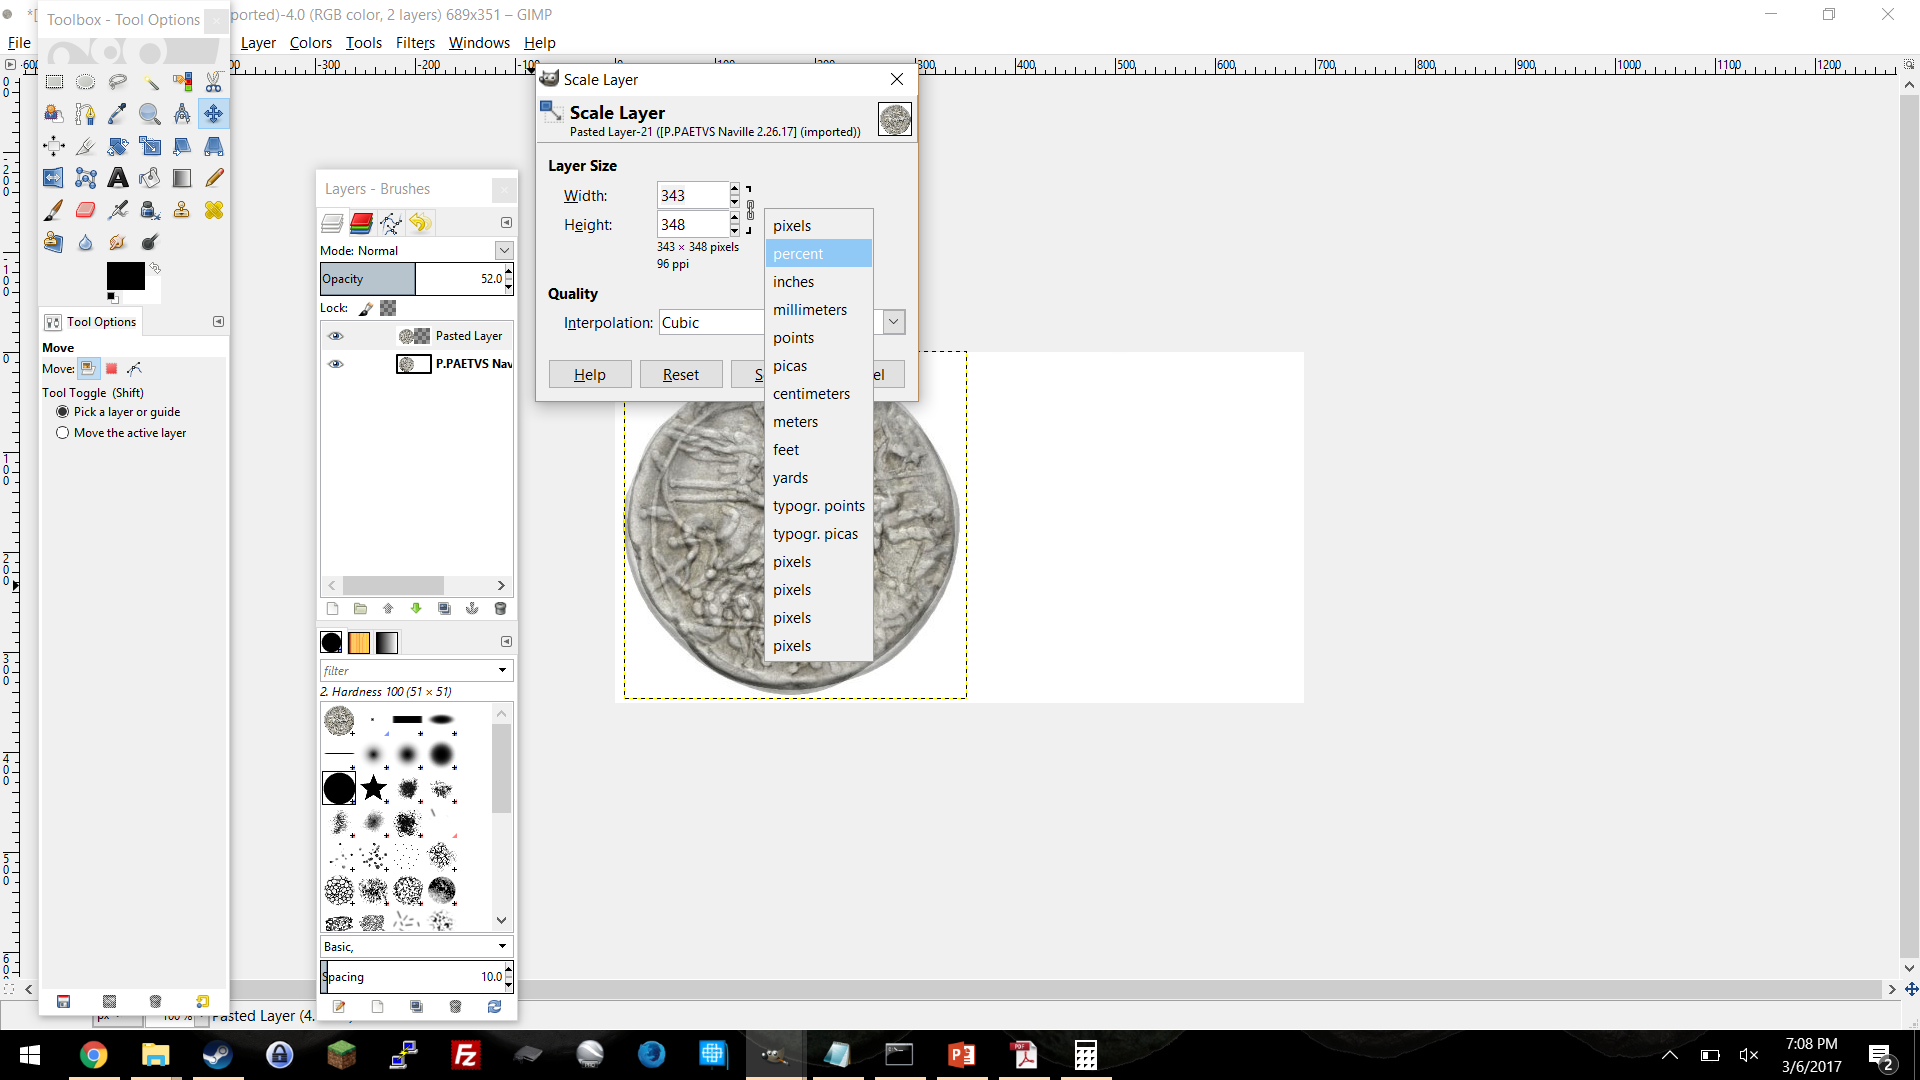This screenshot has width=1920, height=1080.
Task: Toggle lock alpha channel checkerboard icon
Action: (388, 308)
